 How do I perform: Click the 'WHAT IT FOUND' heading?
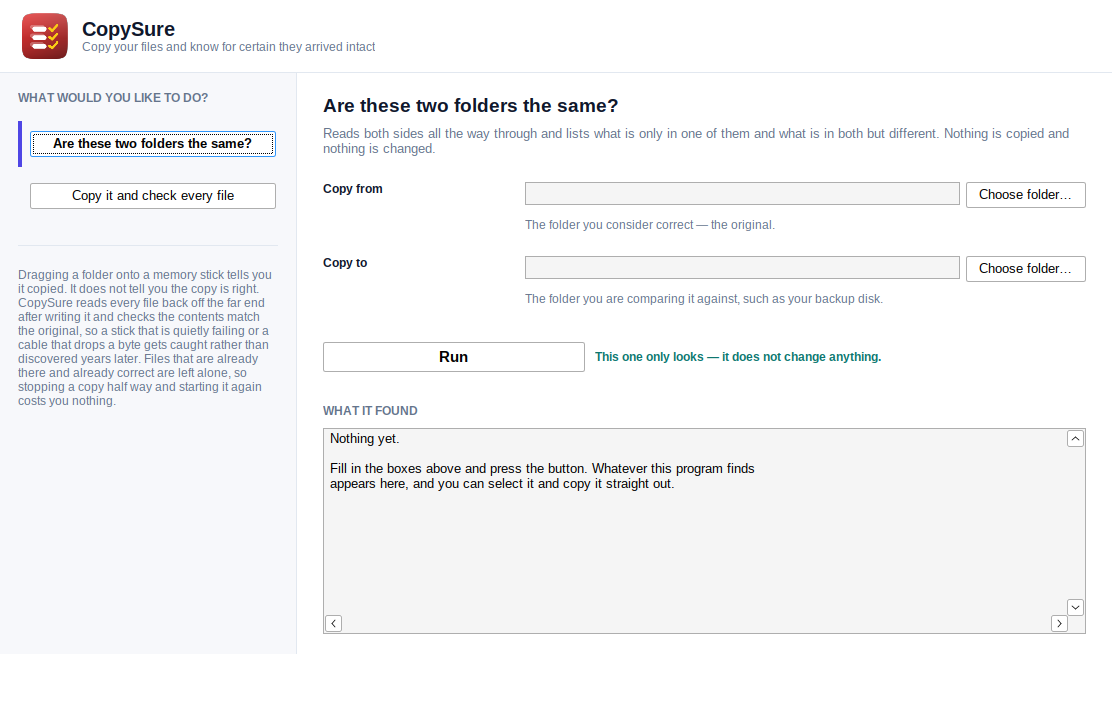click(x=370, y=411)
